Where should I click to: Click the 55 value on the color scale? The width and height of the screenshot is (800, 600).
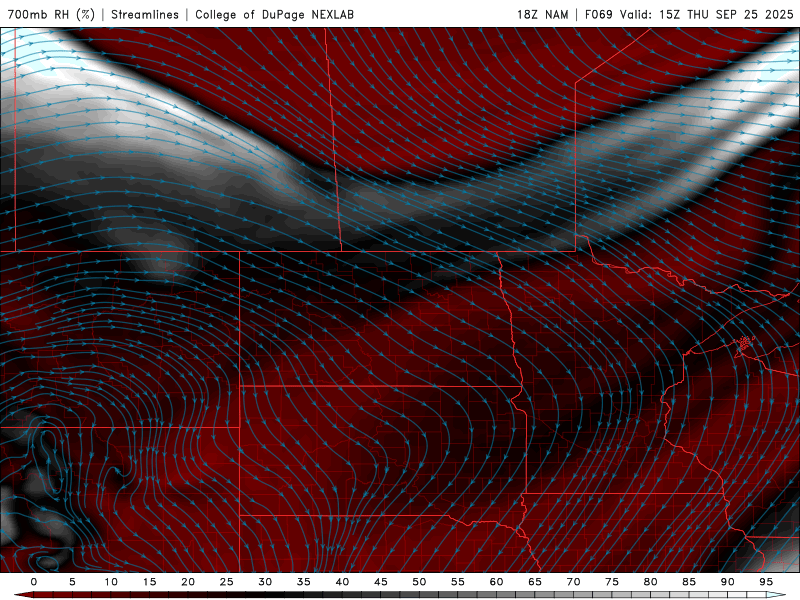point(458,582)
